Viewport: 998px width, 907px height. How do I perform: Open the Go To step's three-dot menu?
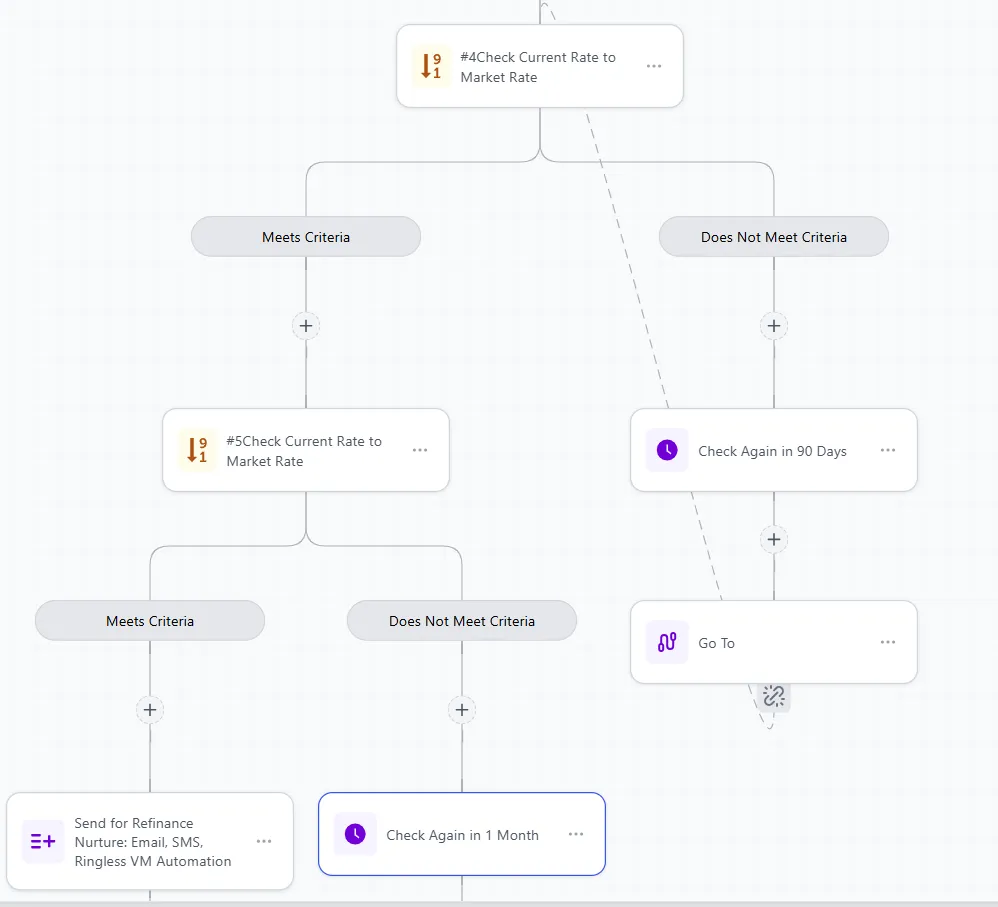(888, 642)
